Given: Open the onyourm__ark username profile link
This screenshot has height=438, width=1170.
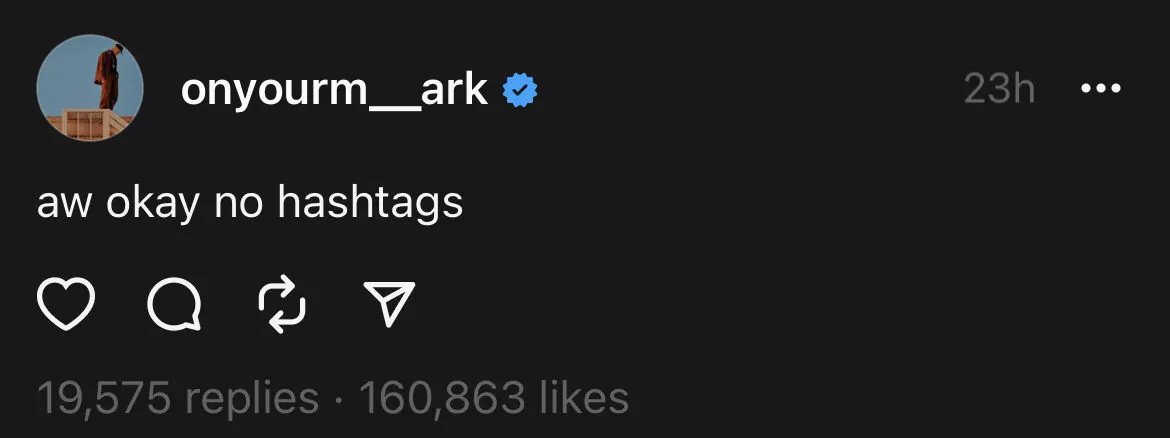Looking at the screenshot, I should pos(334,91).
